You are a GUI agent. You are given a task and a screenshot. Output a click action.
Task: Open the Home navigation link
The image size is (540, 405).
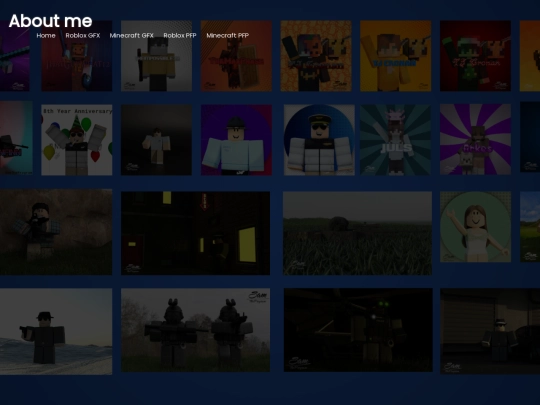pos(46,35)
